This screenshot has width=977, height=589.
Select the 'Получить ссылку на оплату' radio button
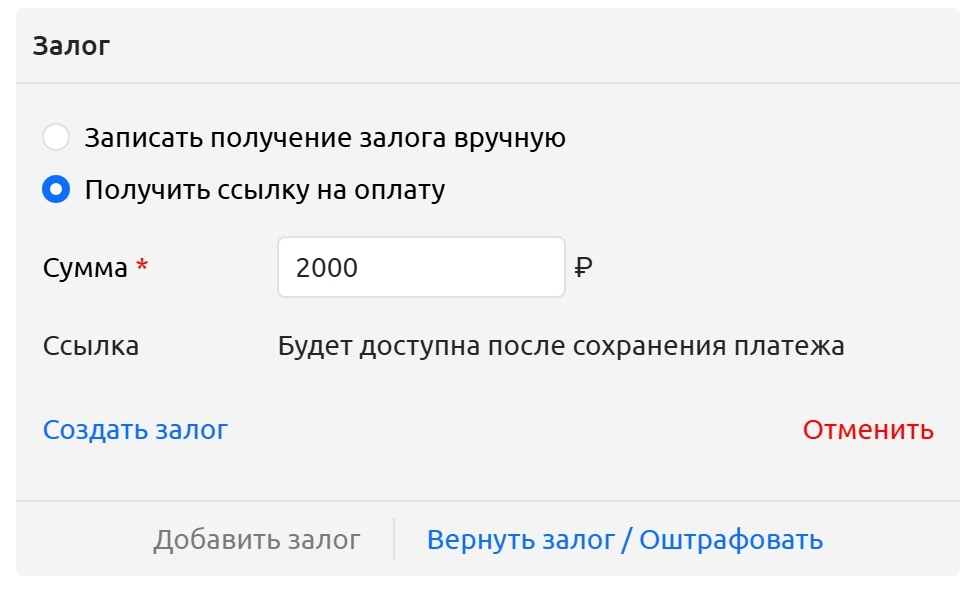pos(56,190)
